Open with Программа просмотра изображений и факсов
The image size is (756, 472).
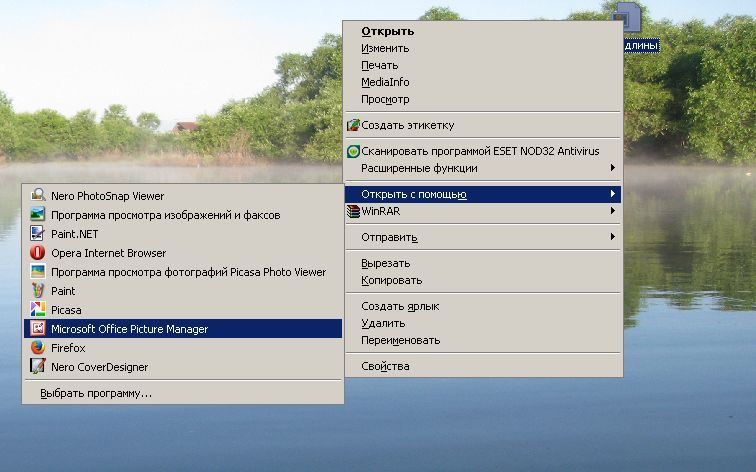pos(183,215)
